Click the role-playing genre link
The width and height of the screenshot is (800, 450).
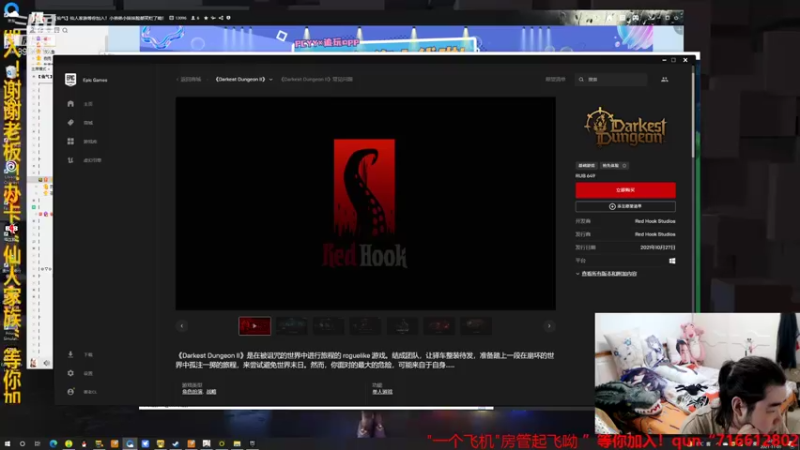[x=192, y=392]
